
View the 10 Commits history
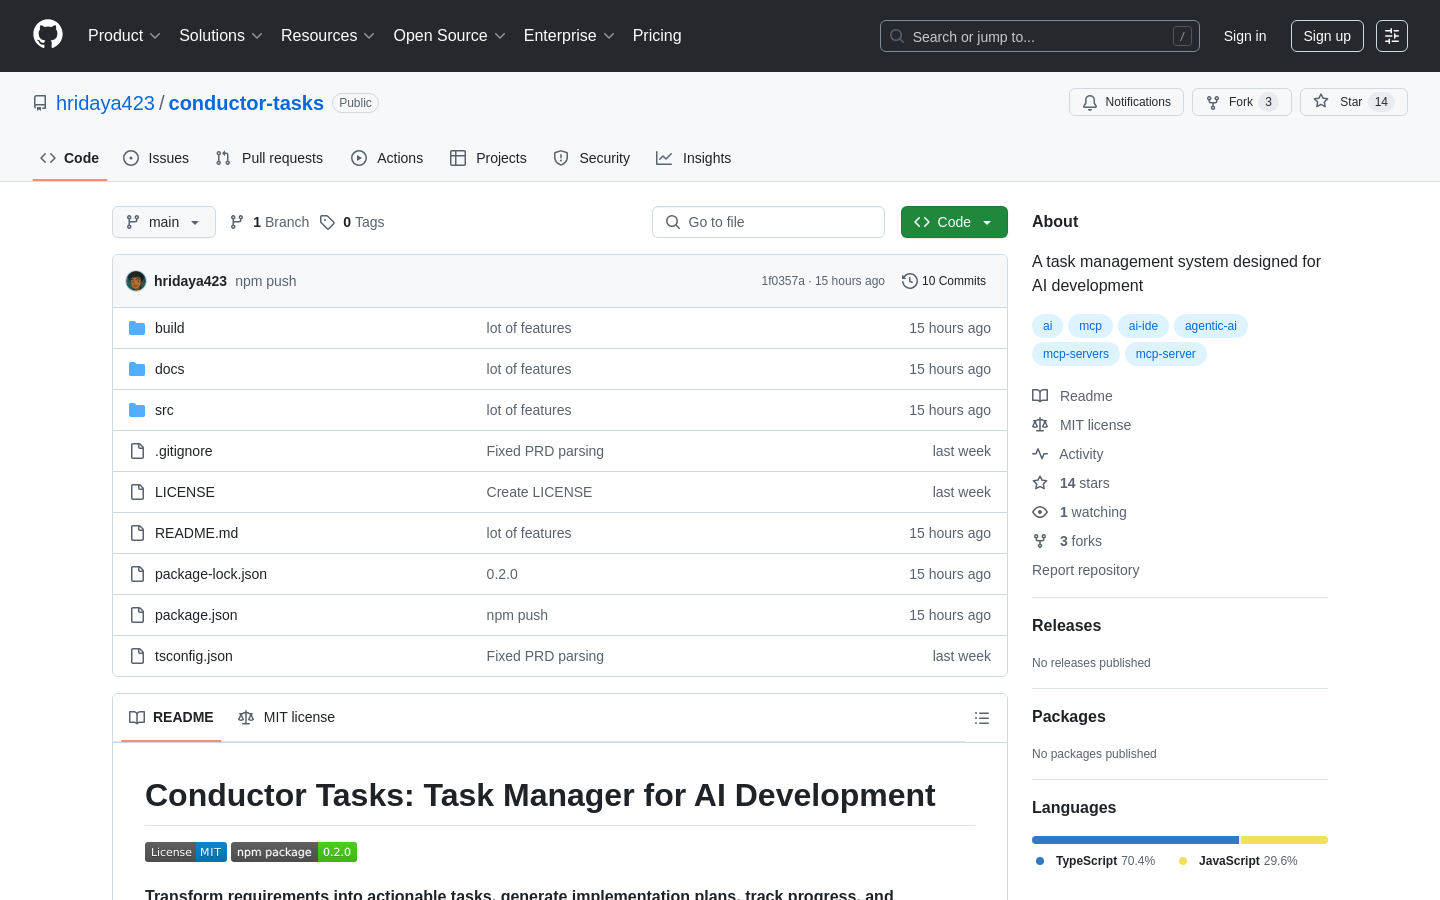point(944,281)
